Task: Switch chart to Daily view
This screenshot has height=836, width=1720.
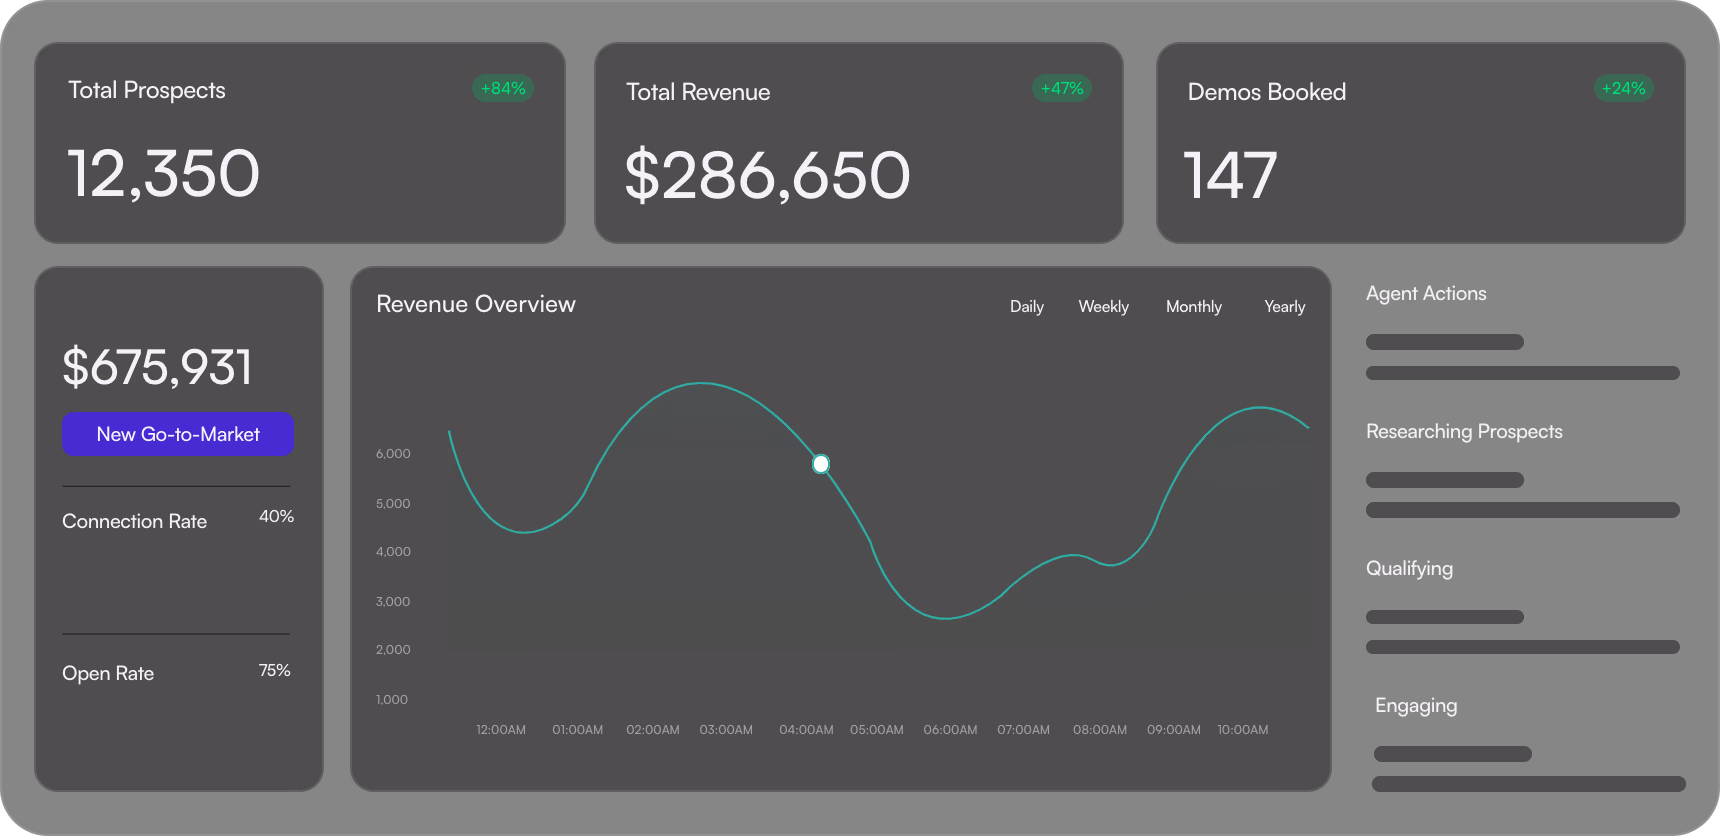Action: [1027, 307]
